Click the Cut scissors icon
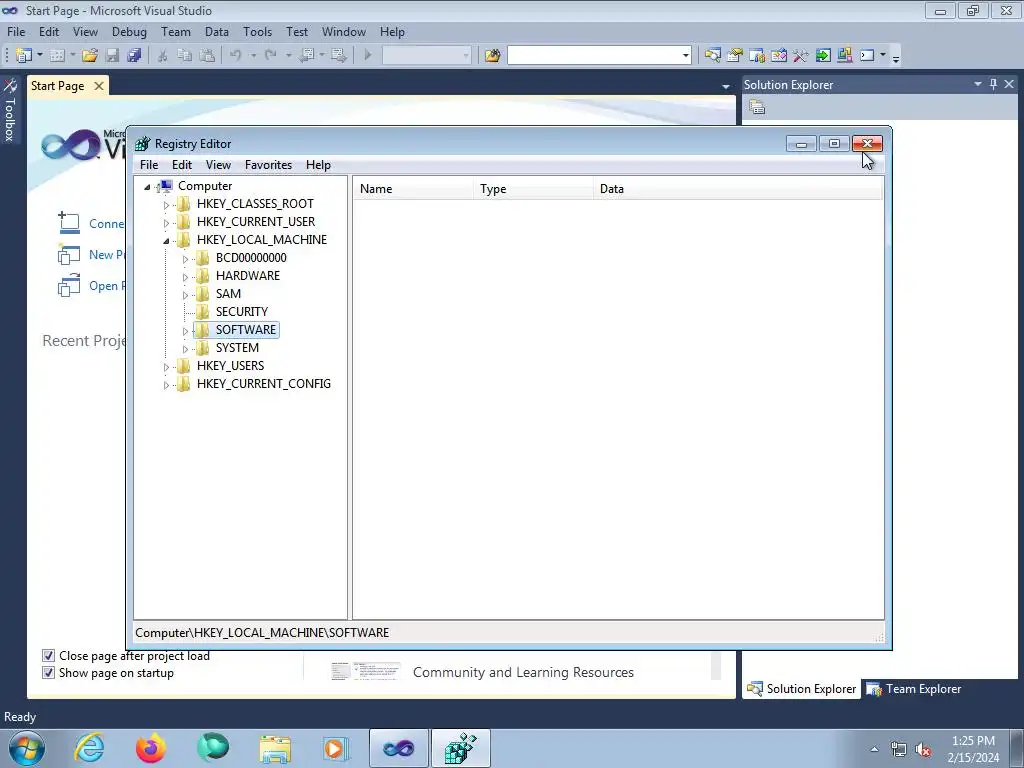 (163, 56)
